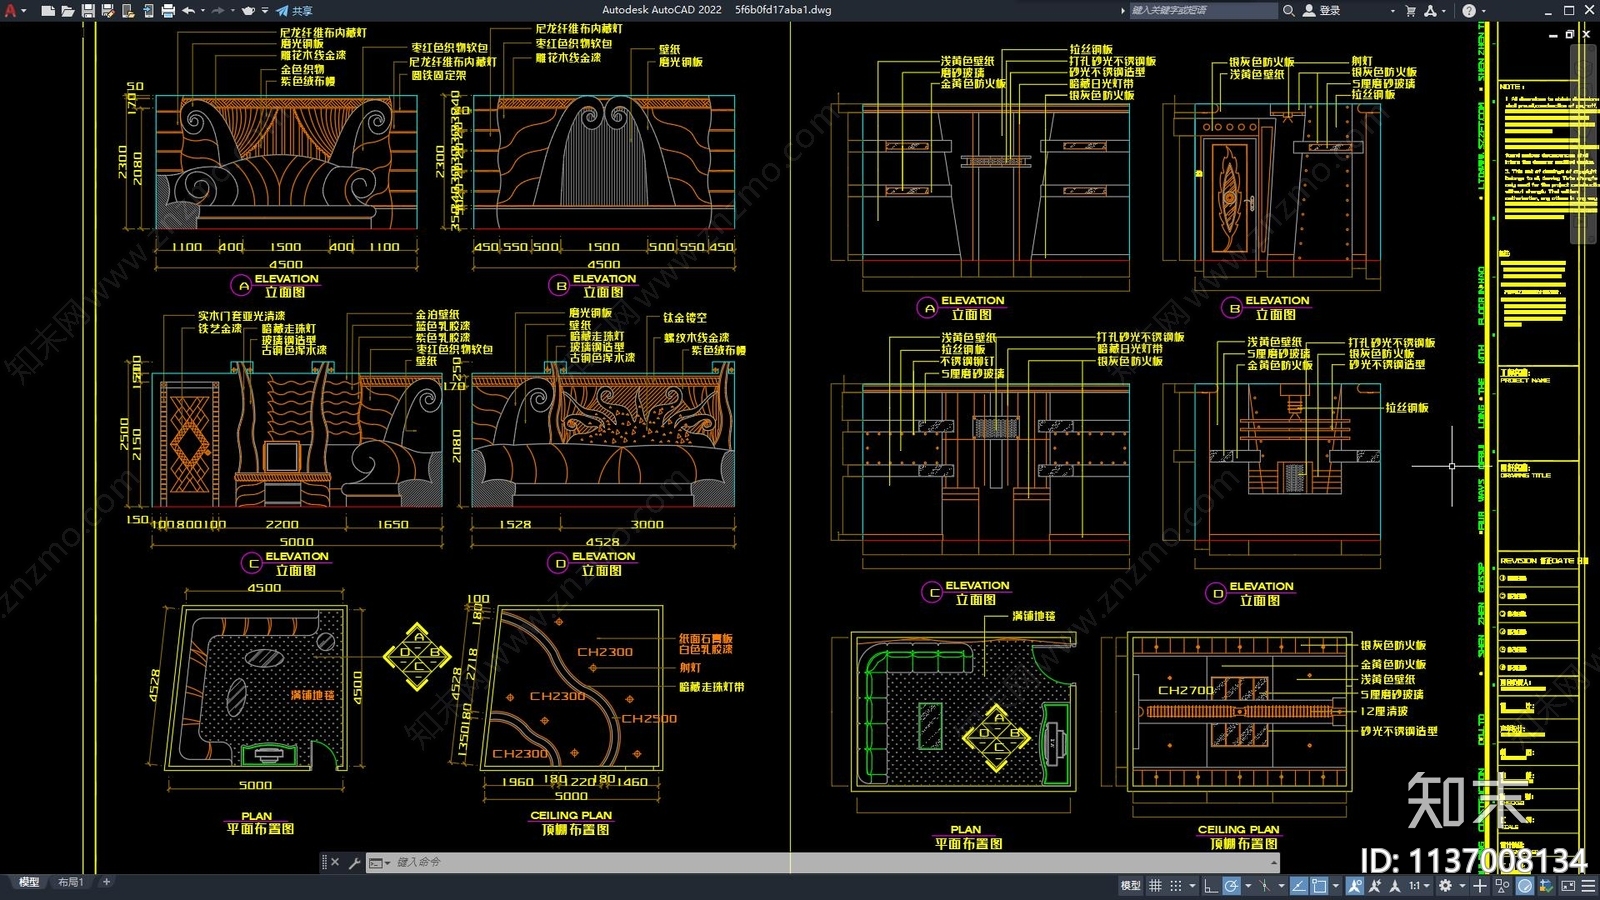This screenshot has width=1600, height=900.
Task: Expand the Quick Access Toolbar customize dropdown
Action: pos(265,10)
